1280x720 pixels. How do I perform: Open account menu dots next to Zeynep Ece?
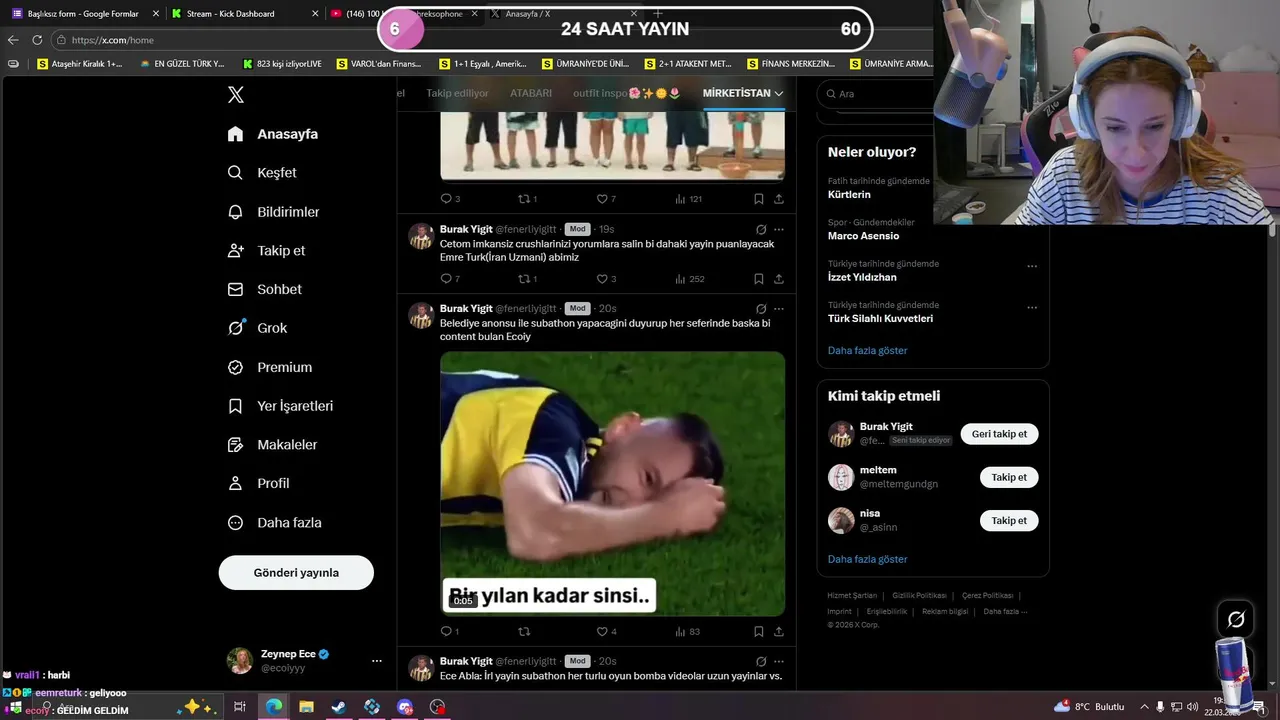(377, 661)
